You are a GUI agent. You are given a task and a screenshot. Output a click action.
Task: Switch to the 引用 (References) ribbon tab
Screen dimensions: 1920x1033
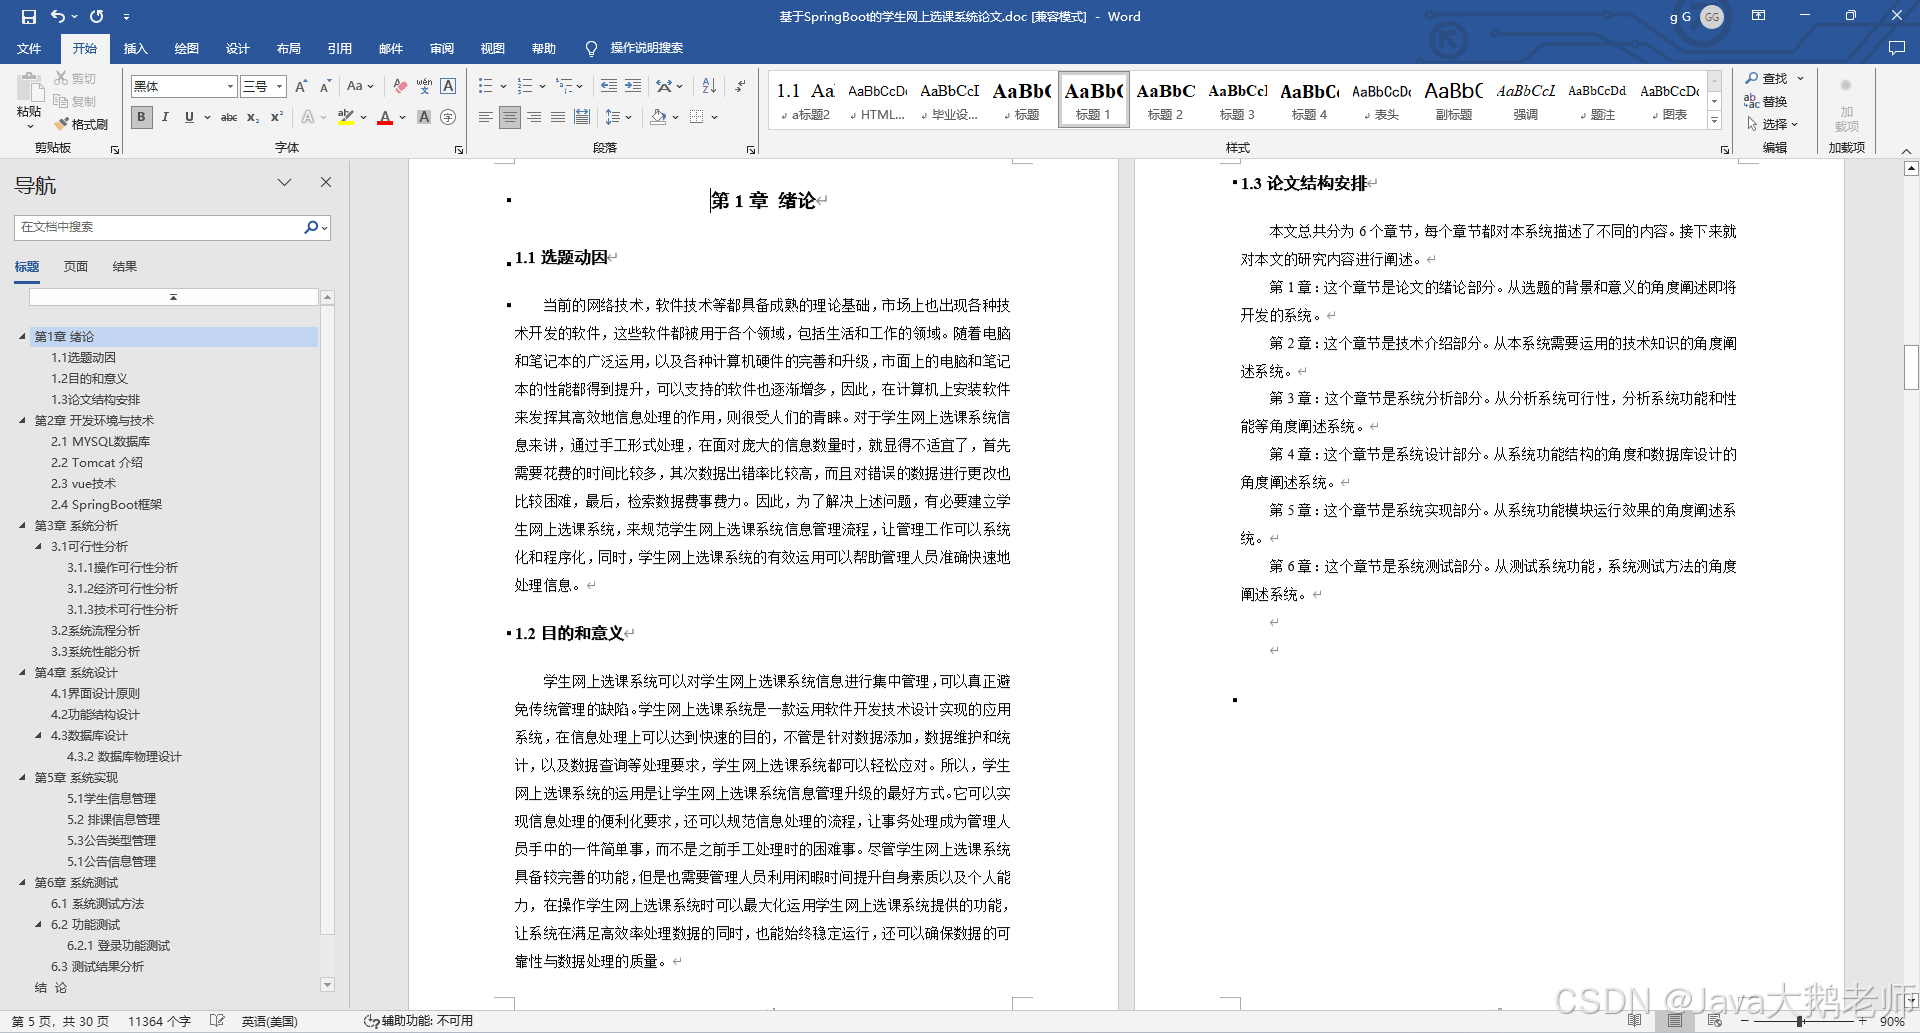point(340,48)
